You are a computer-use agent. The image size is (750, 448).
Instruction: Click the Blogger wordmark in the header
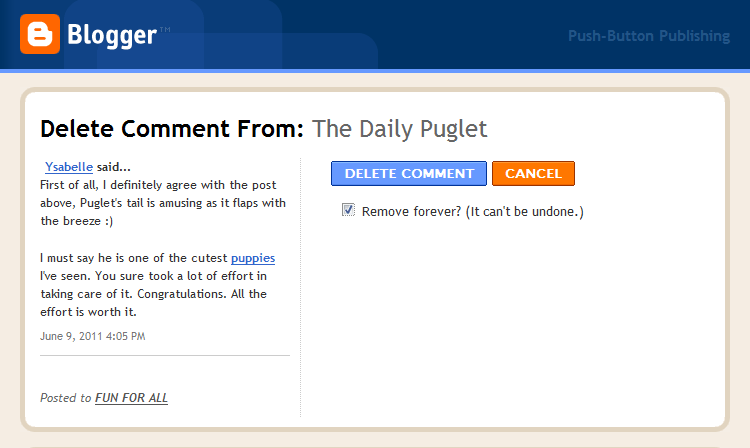tap(112, 35)
